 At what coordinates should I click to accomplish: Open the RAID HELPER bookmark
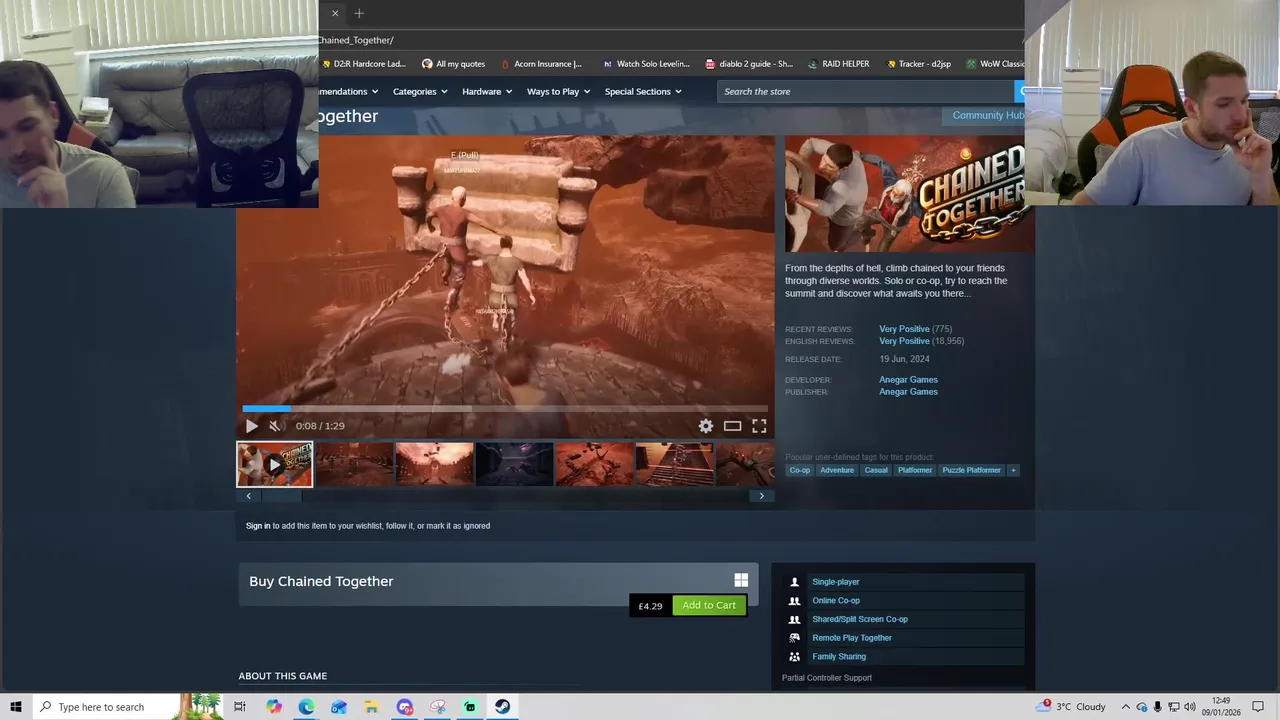click(x=838, y=64)
